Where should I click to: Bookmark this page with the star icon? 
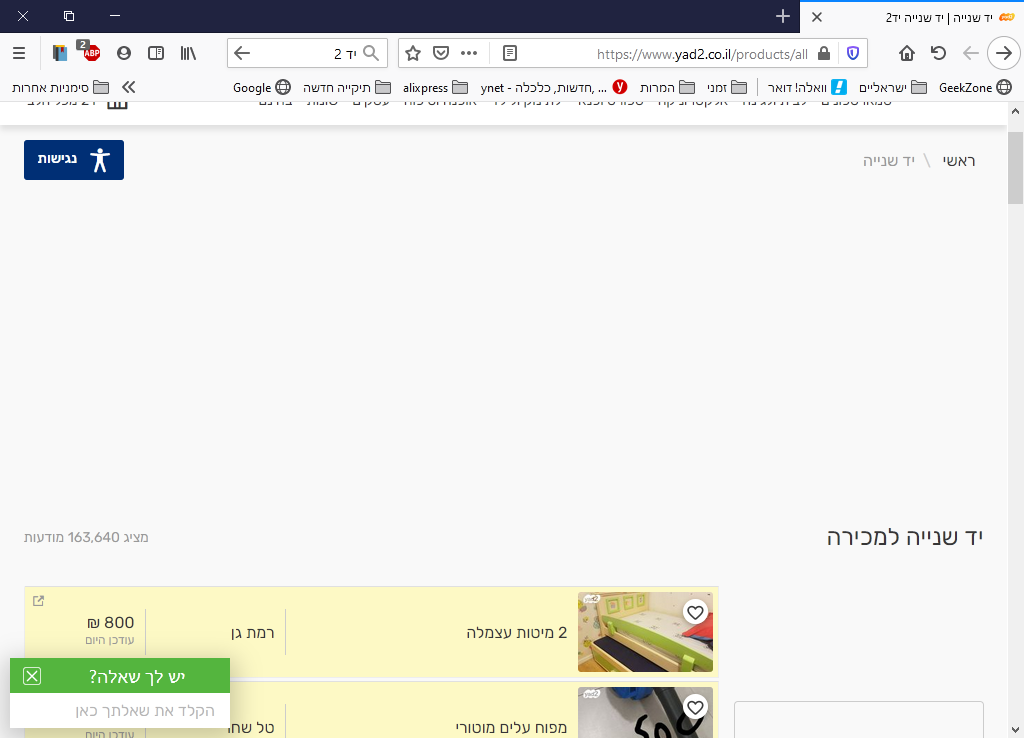coord(413,53)
